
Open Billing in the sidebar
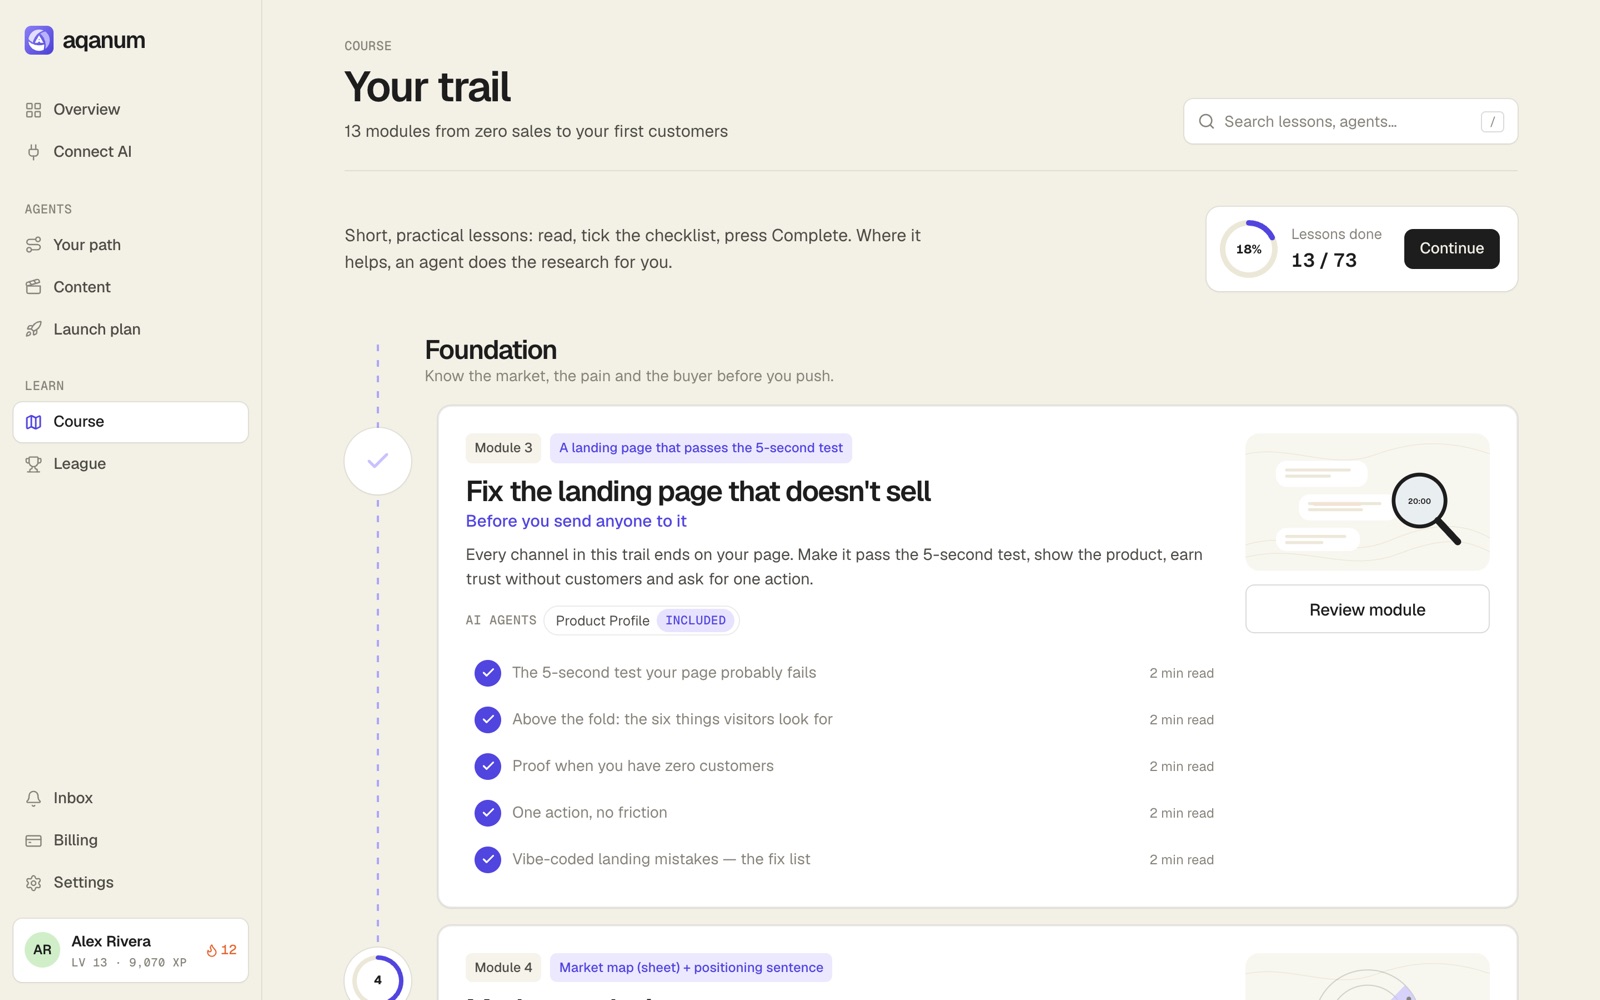(131, 840)
